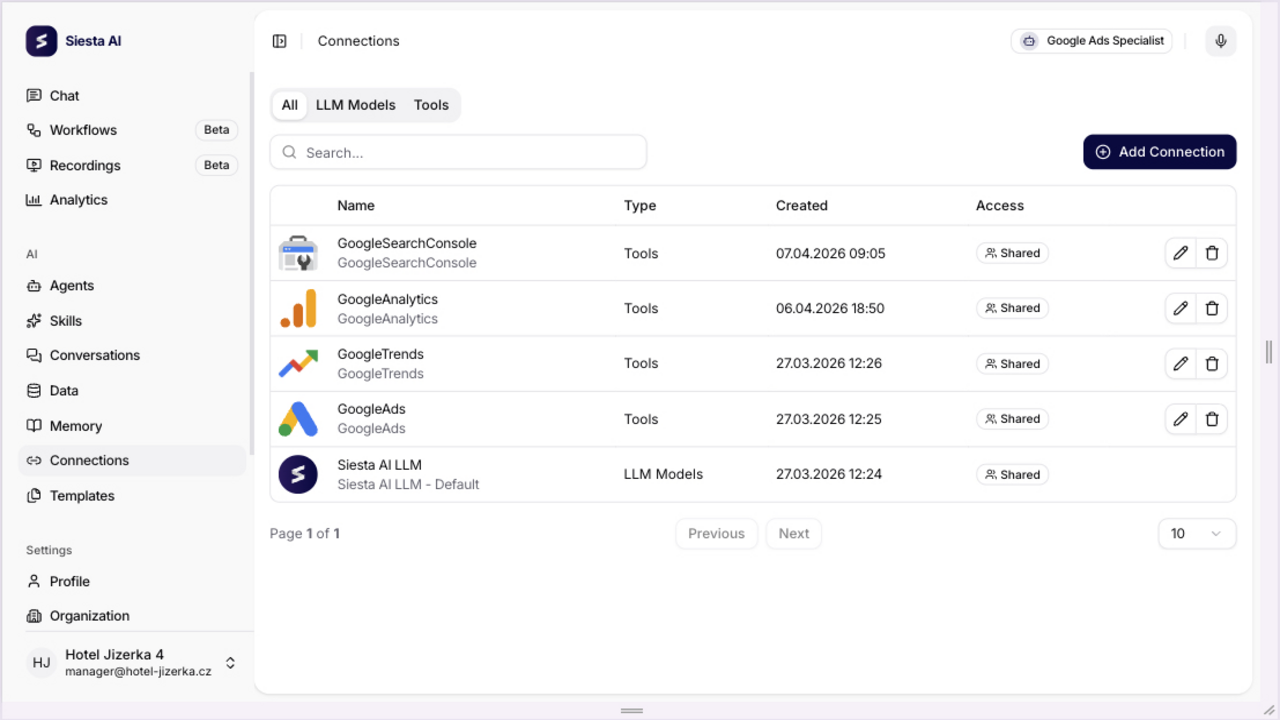Click the Google Ads Specialist agent button
The height and width of the screenshot is (720, 1280).
[x=1092, y=41]
